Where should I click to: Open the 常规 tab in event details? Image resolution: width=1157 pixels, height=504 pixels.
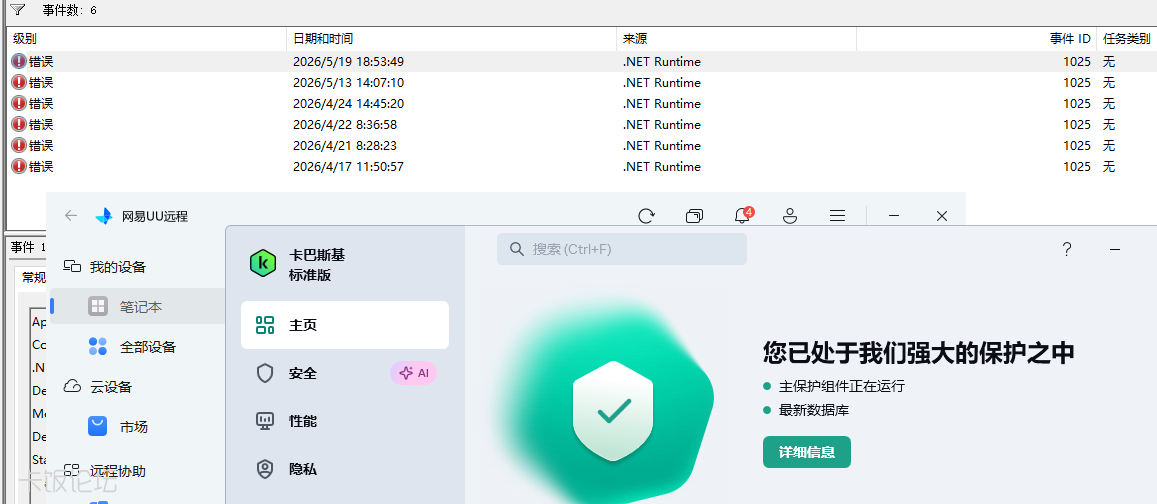(x=33, y=277)
